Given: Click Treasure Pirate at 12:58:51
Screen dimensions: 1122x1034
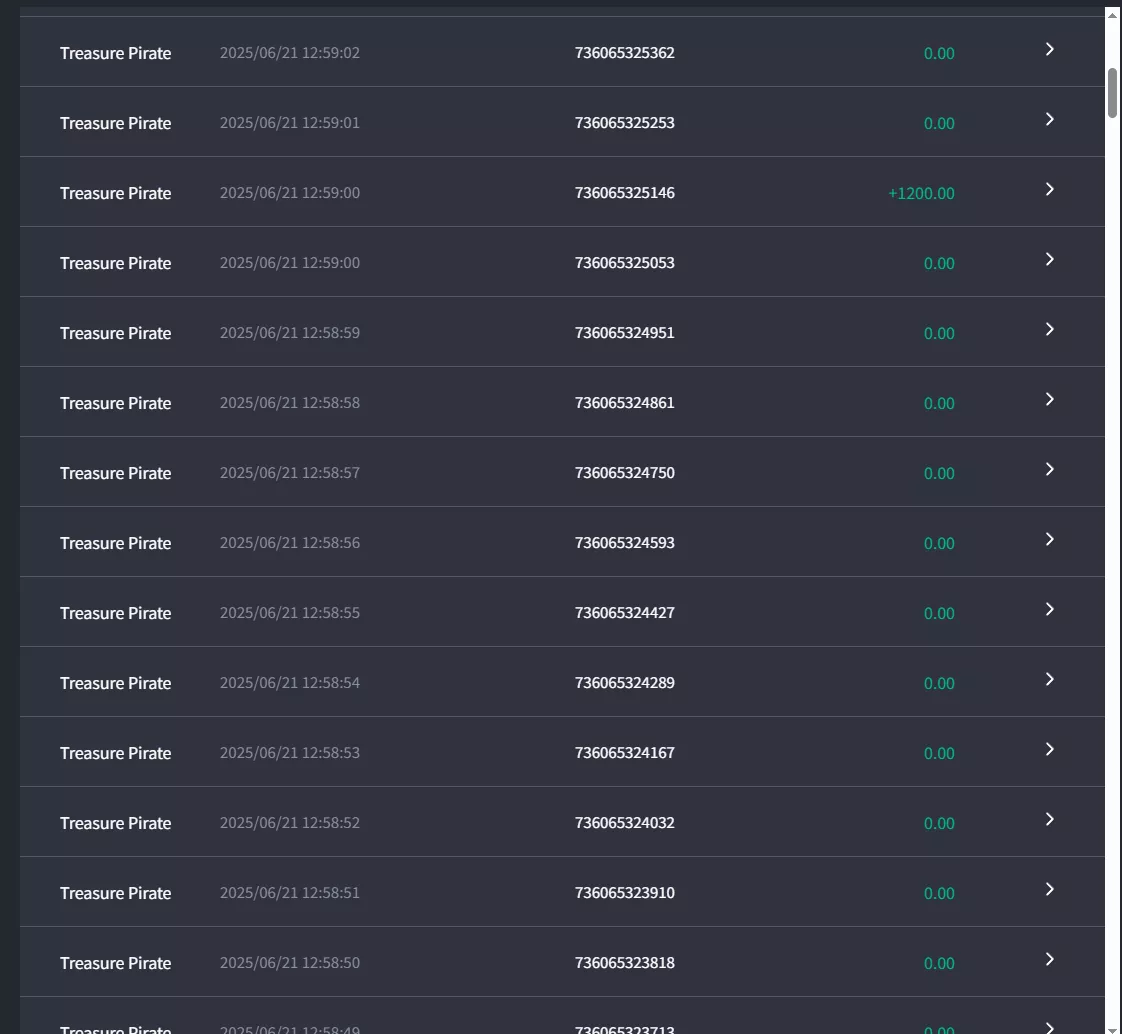Looking at the screenshot, I should point(115,893).
